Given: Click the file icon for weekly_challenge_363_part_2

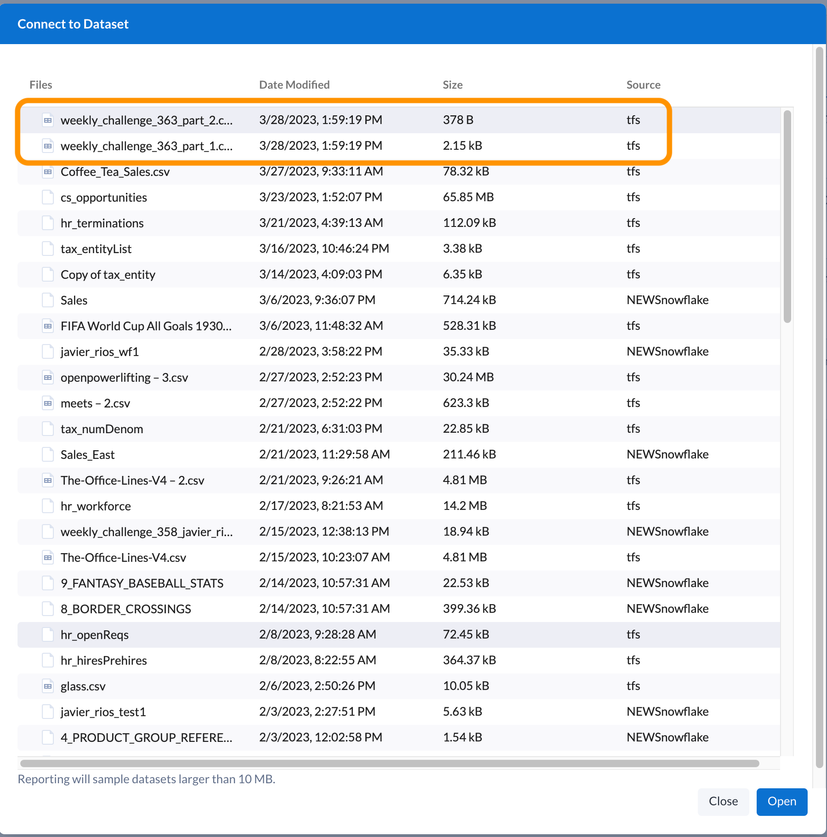Looking at the screenshot, I should click(48, 120).
